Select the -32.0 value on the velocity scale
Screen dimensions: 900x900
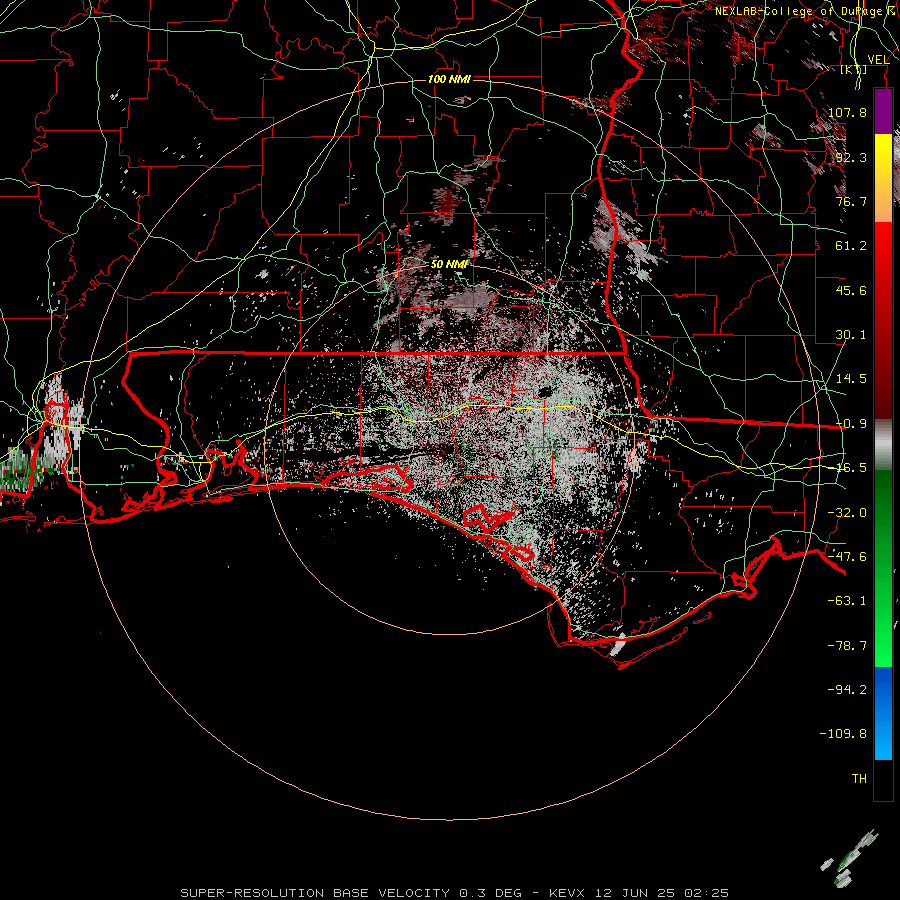pyautogui.click(x=847, y=513)
